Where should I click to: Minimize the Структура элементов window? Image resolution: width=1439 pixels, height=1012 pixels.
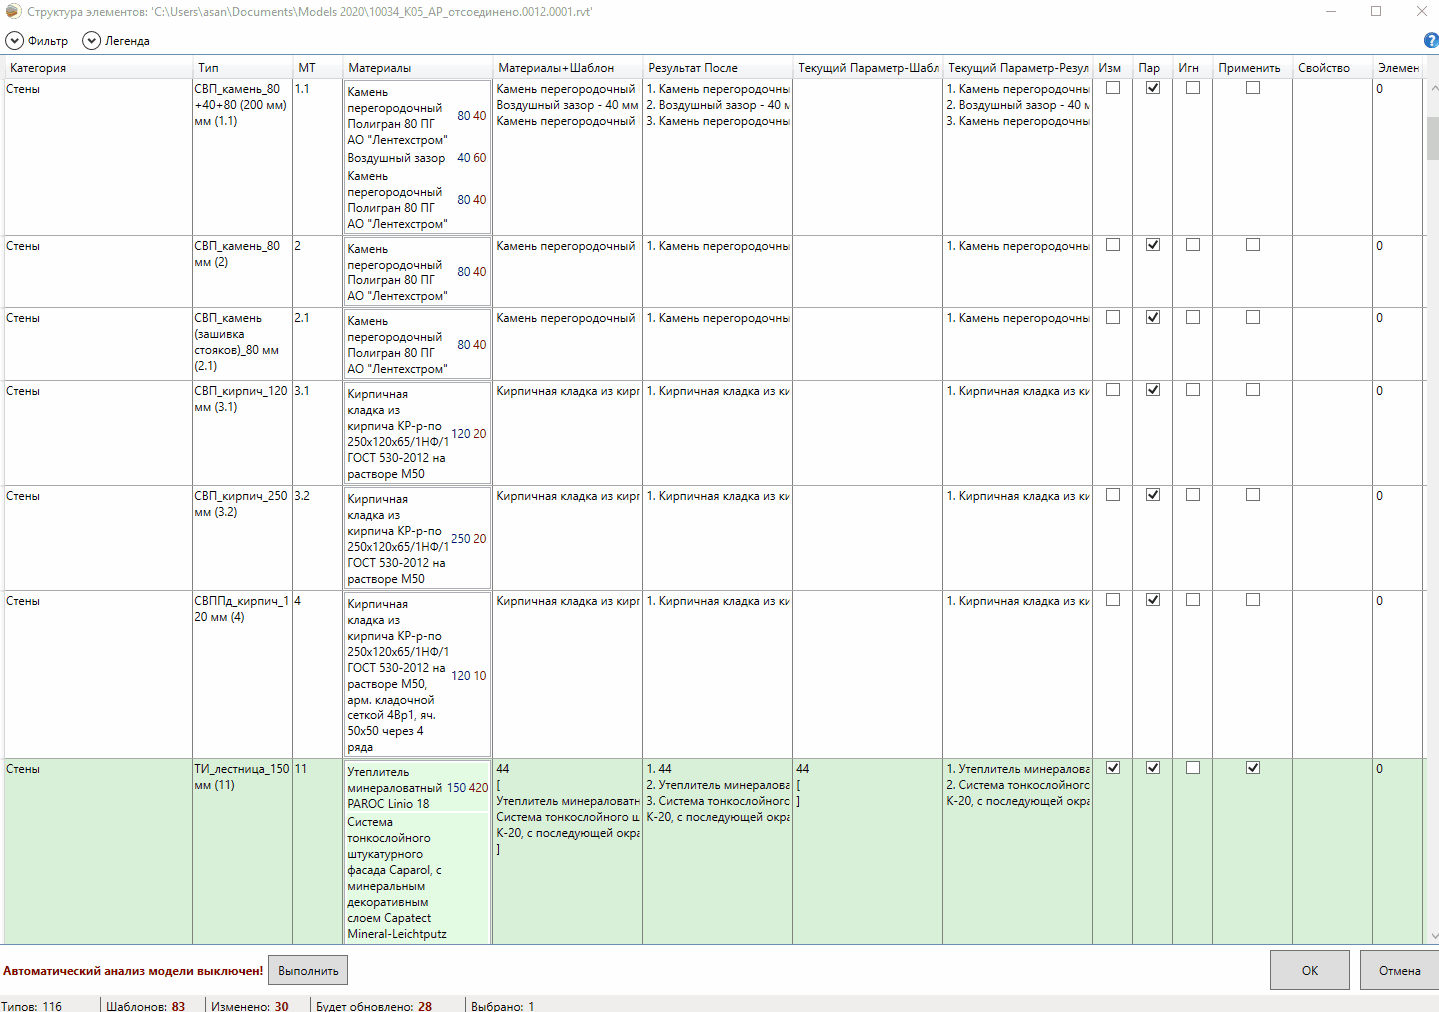[x=1331, y=12]
